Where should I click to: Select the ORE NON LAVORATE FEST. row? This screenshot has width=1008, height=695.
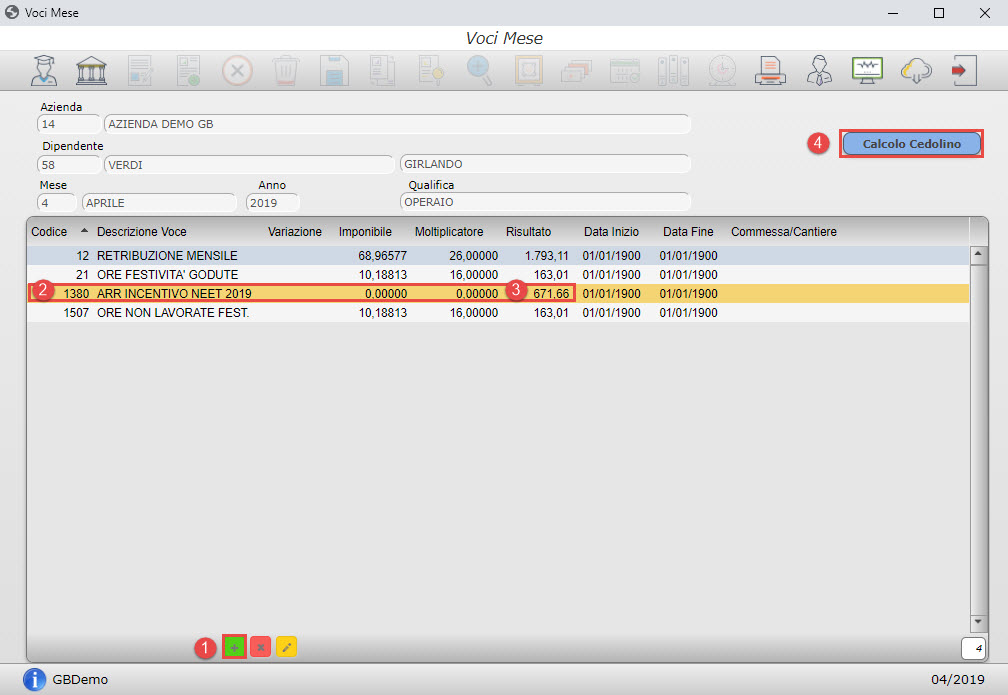498,312
